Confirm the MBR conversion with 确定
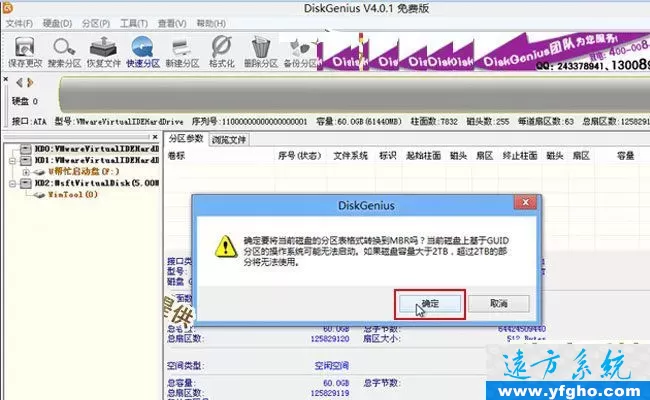 click(x=430, y=304)
